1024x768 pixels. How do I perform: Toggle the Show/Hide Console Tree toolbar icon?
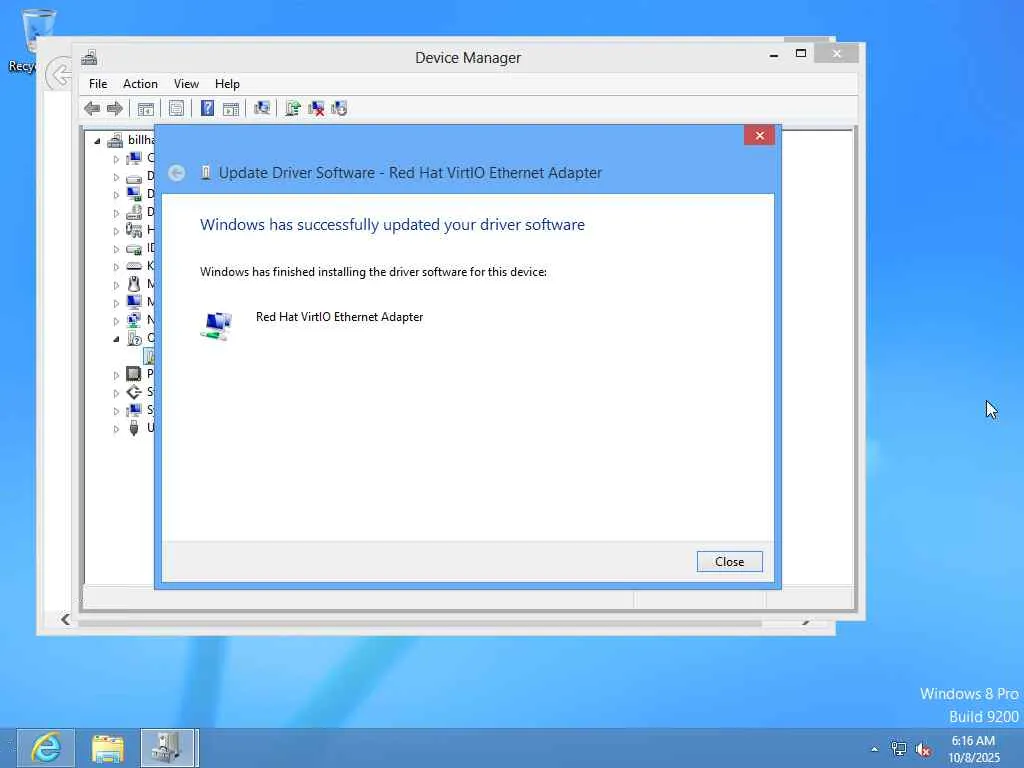coord(146,108)
